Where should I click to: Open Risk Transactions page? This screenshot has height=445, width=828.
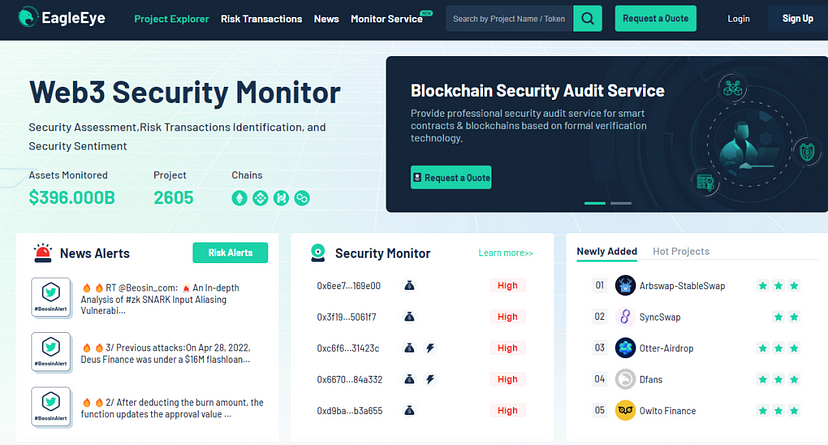[x=261, y=19]
